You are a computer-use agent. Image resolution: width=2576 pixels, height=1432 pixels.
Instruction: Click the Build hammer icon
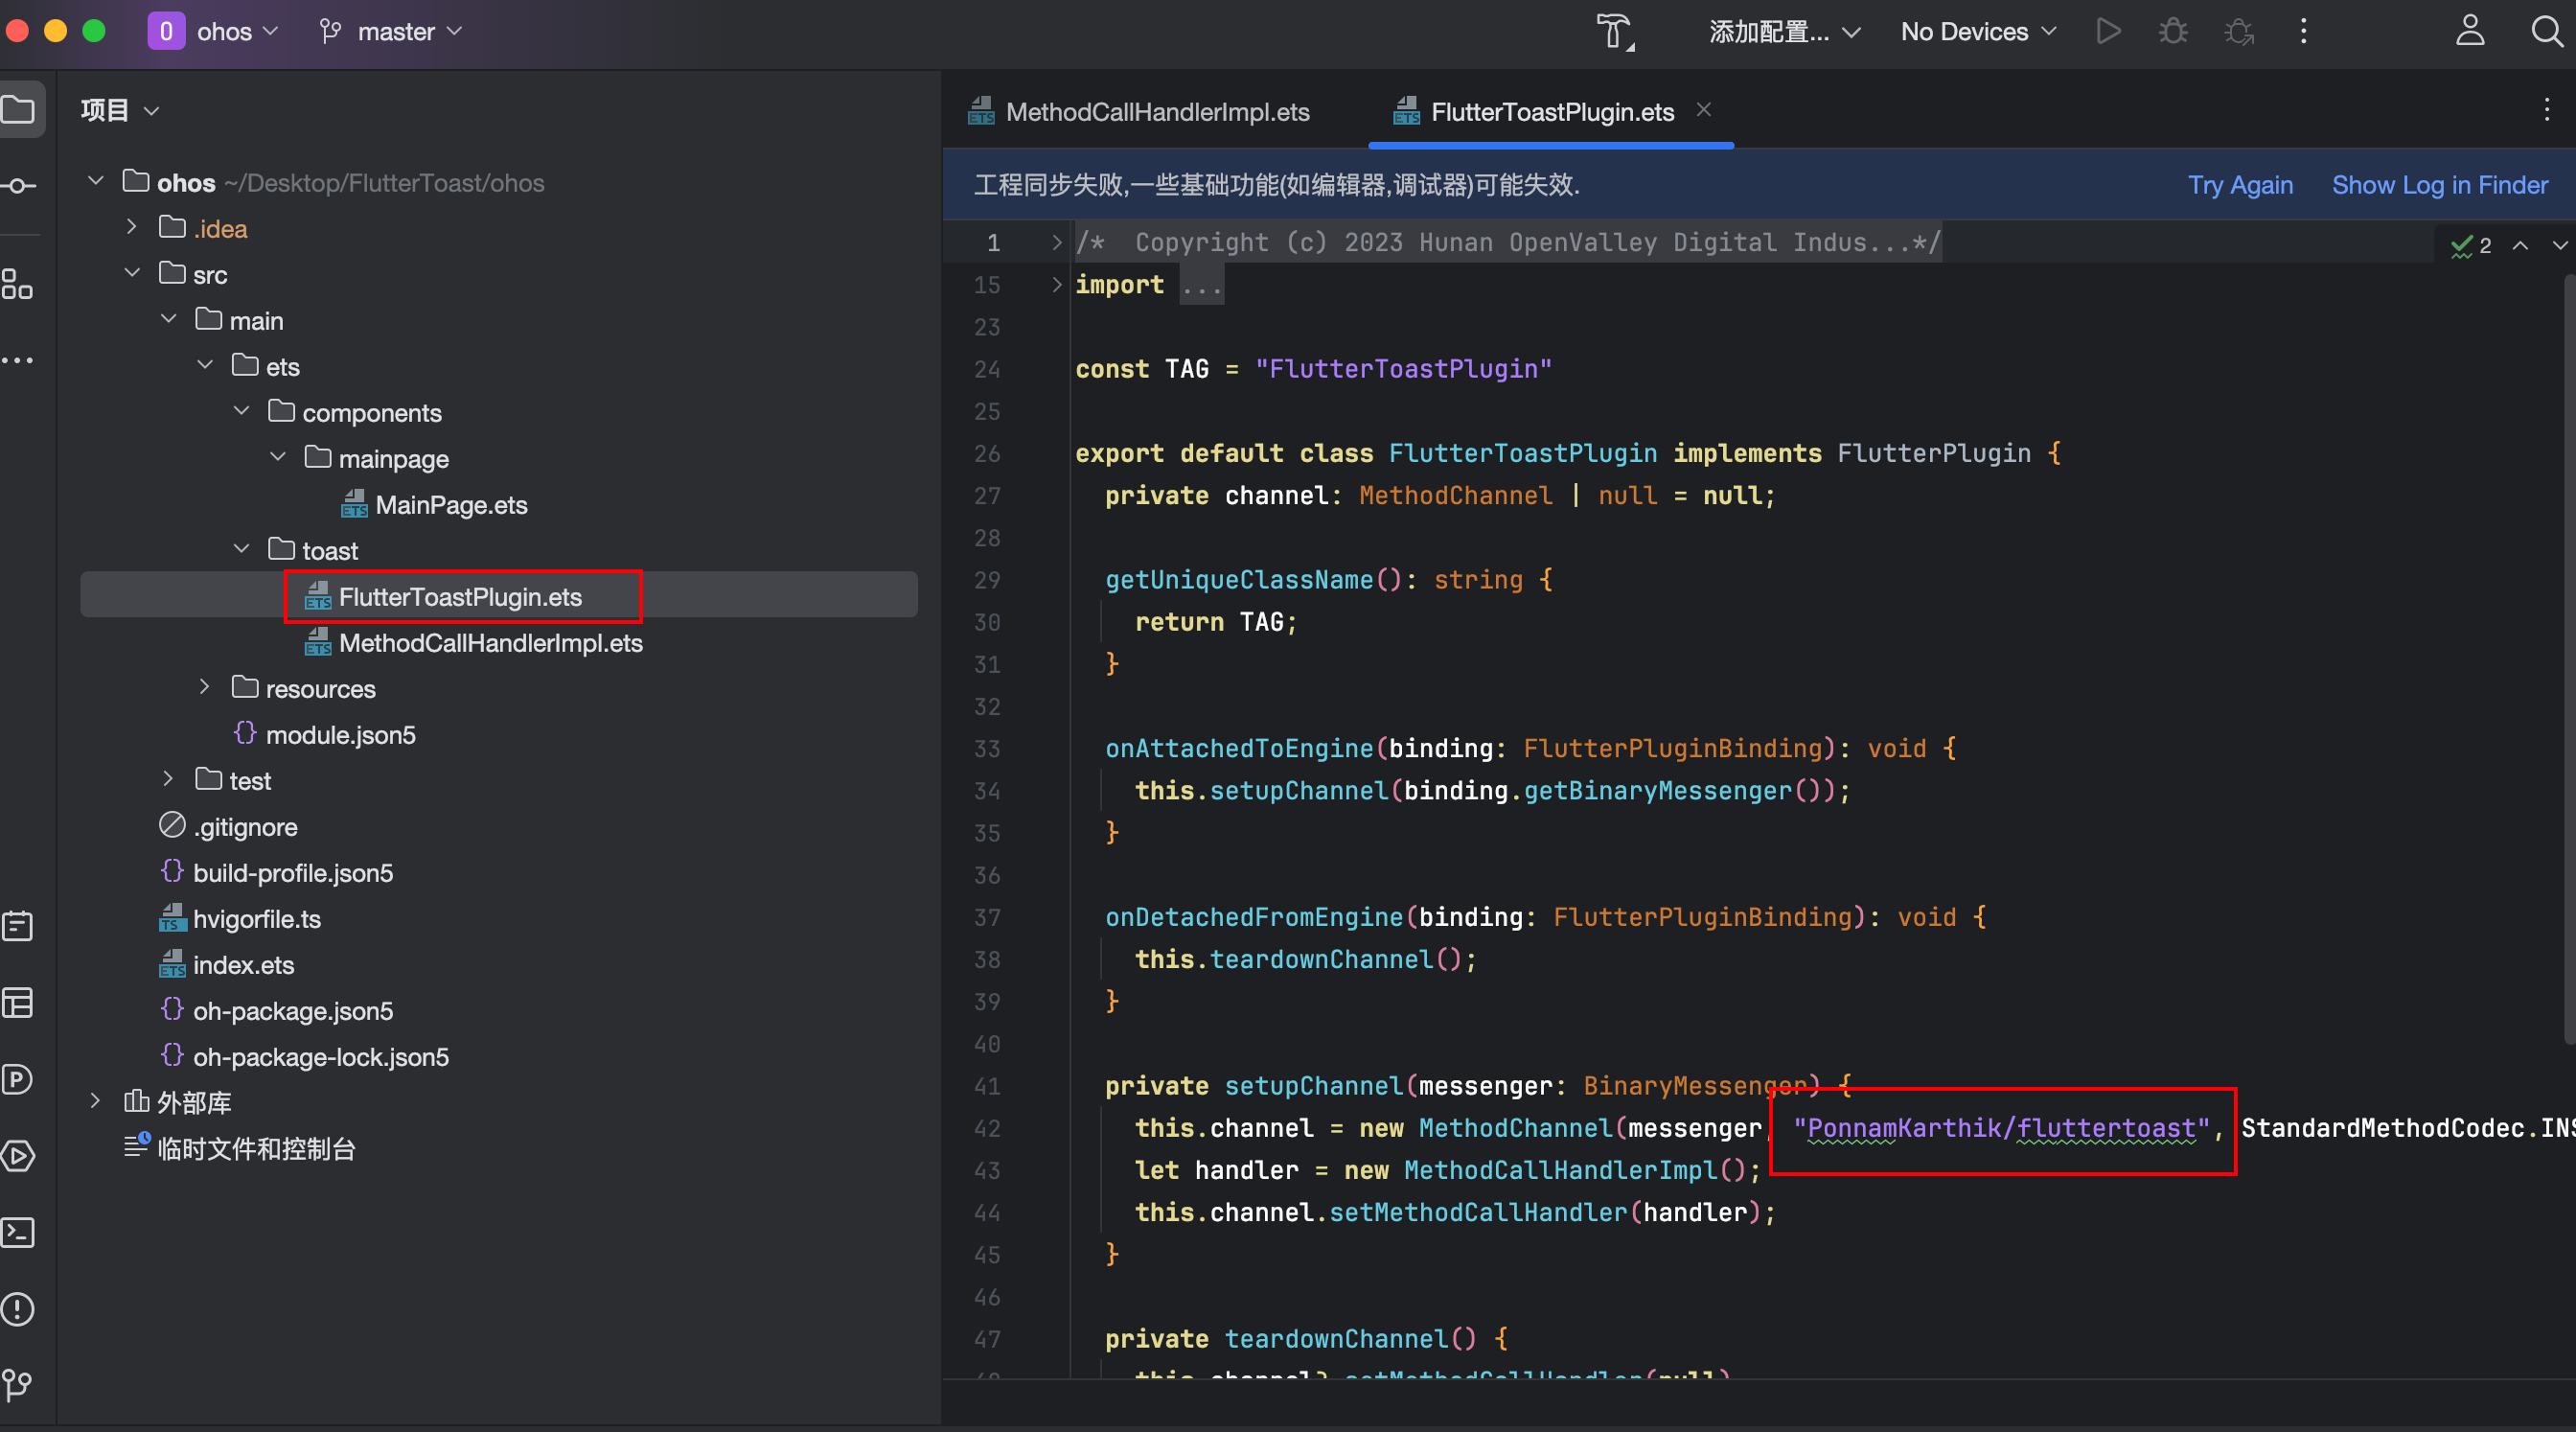point(1613,32)
